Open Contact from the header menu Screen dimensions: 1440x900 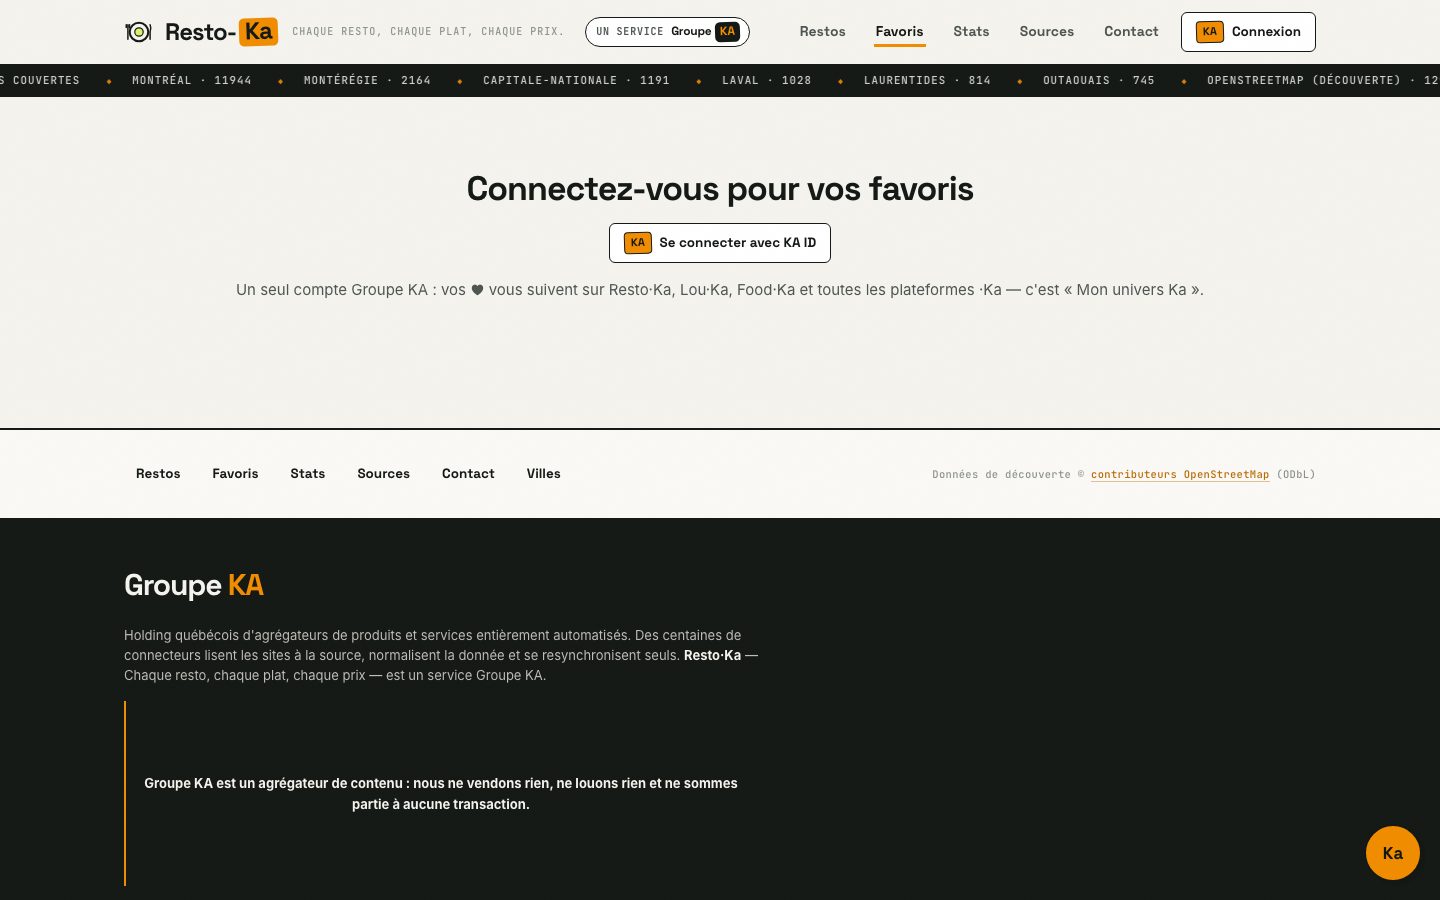pyautogui.click(x=1131, y=32)
